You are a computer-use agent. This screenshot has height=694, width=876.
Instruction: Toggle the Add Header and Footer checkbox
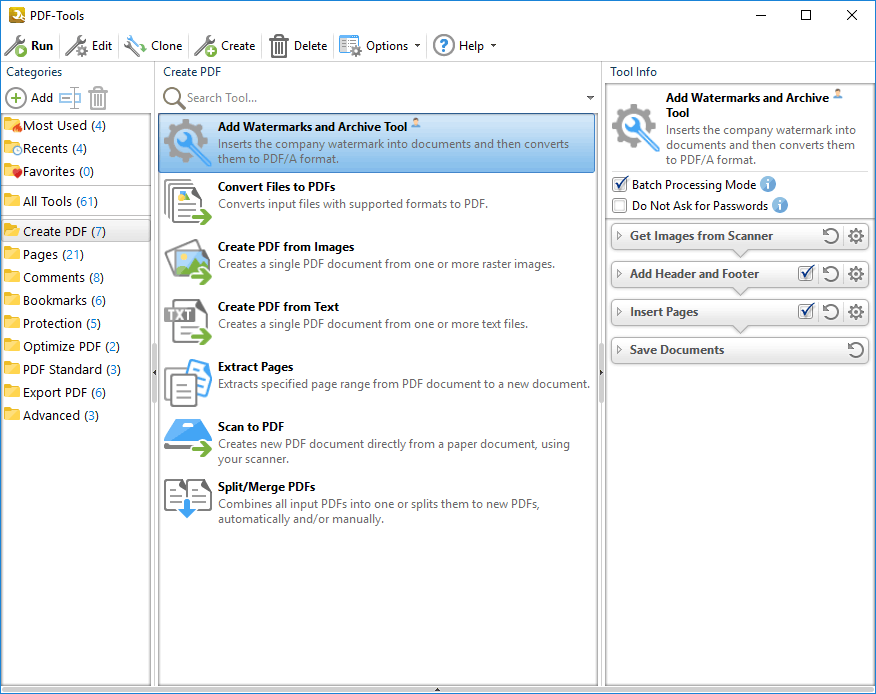tap(806, 274)
